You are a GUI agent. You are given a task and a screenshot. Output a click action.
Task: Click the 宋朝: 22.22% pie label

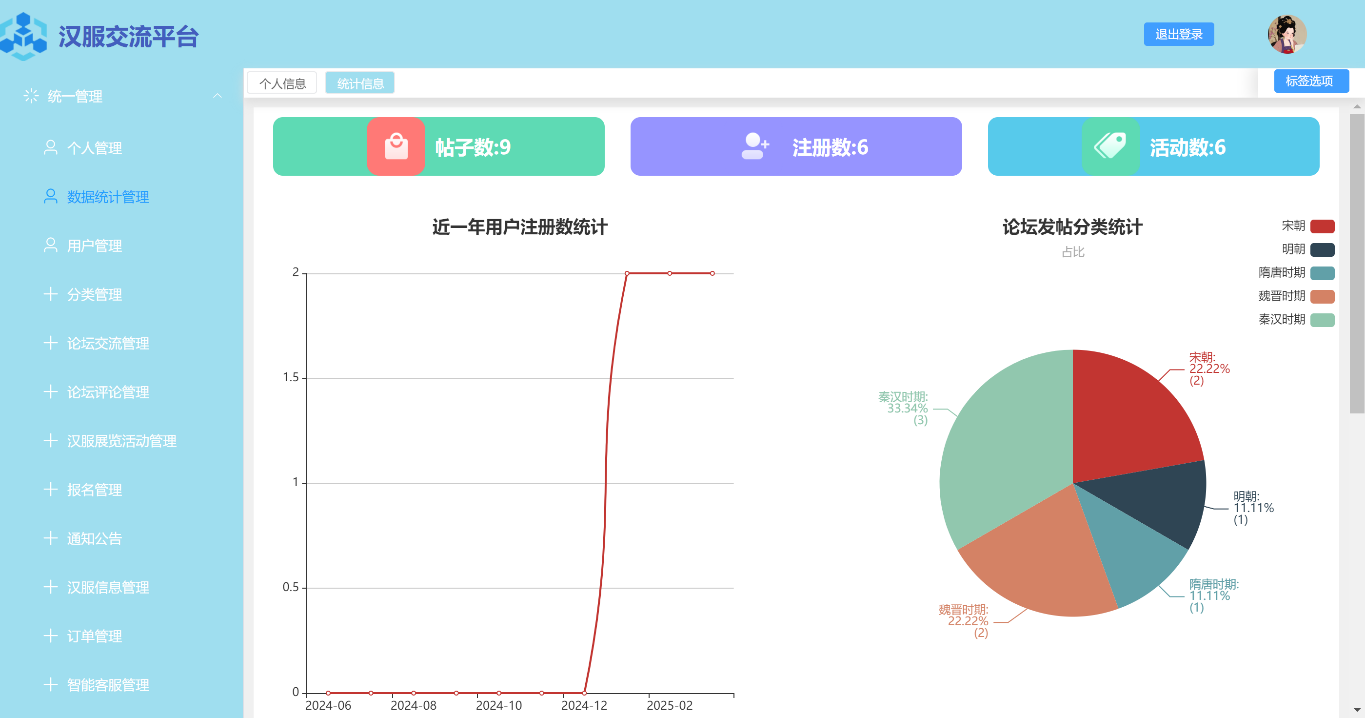1209,368
